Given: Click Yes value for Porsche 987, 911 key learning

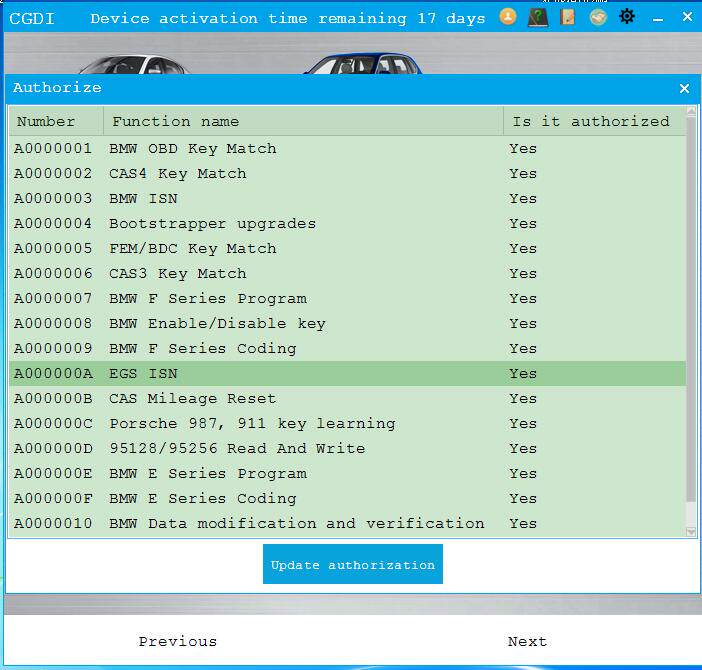Looking at the screenshot, I should coord(522,423).
